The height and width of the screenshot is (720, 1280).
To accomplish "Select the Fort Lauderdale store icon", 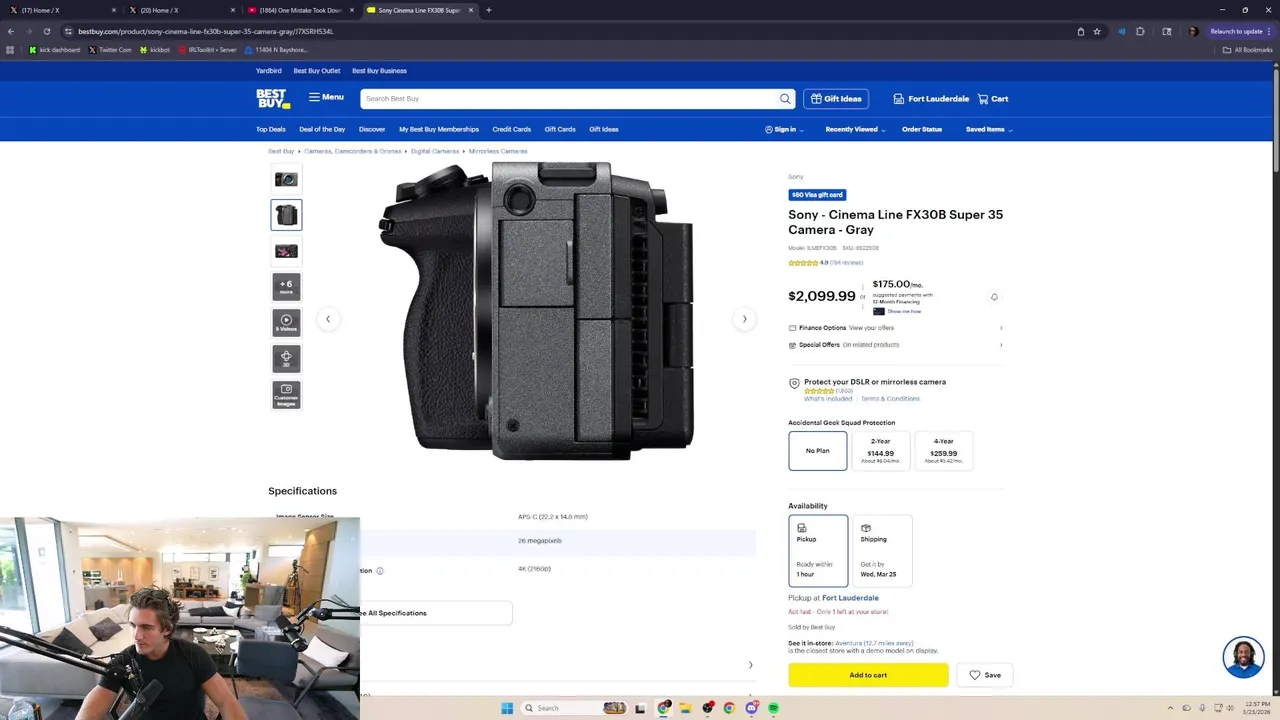I will (x=898, y=99).
